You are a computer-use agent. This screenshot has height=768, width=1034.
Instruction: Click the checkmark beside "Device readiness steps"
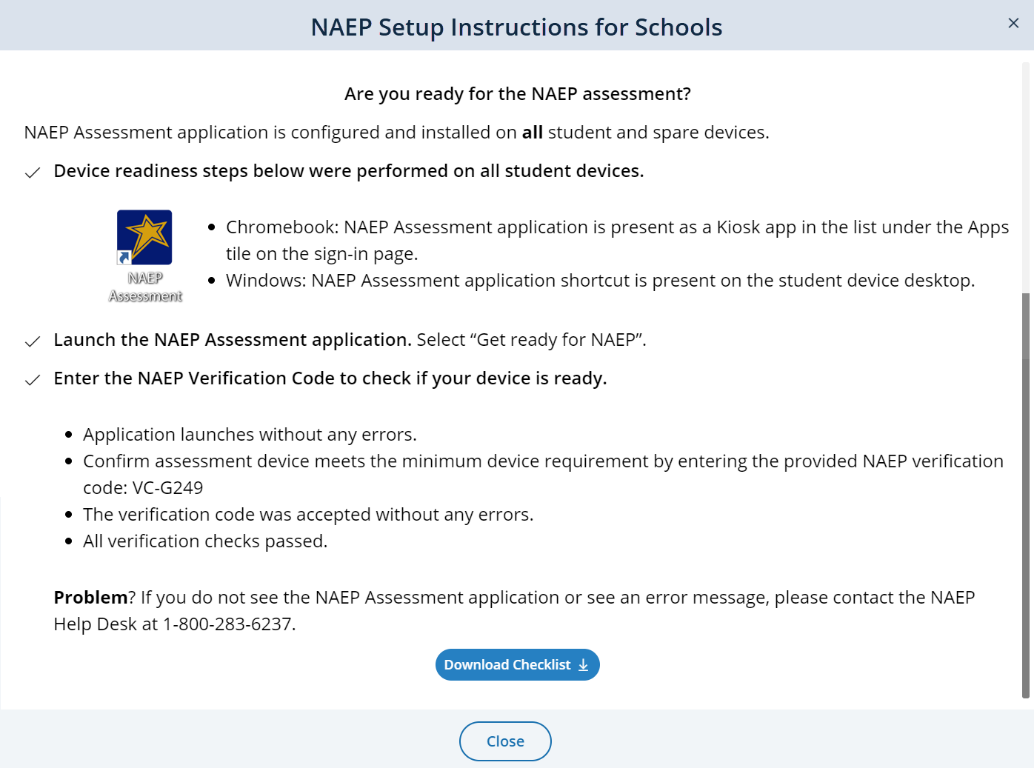(x=33, y=173)
